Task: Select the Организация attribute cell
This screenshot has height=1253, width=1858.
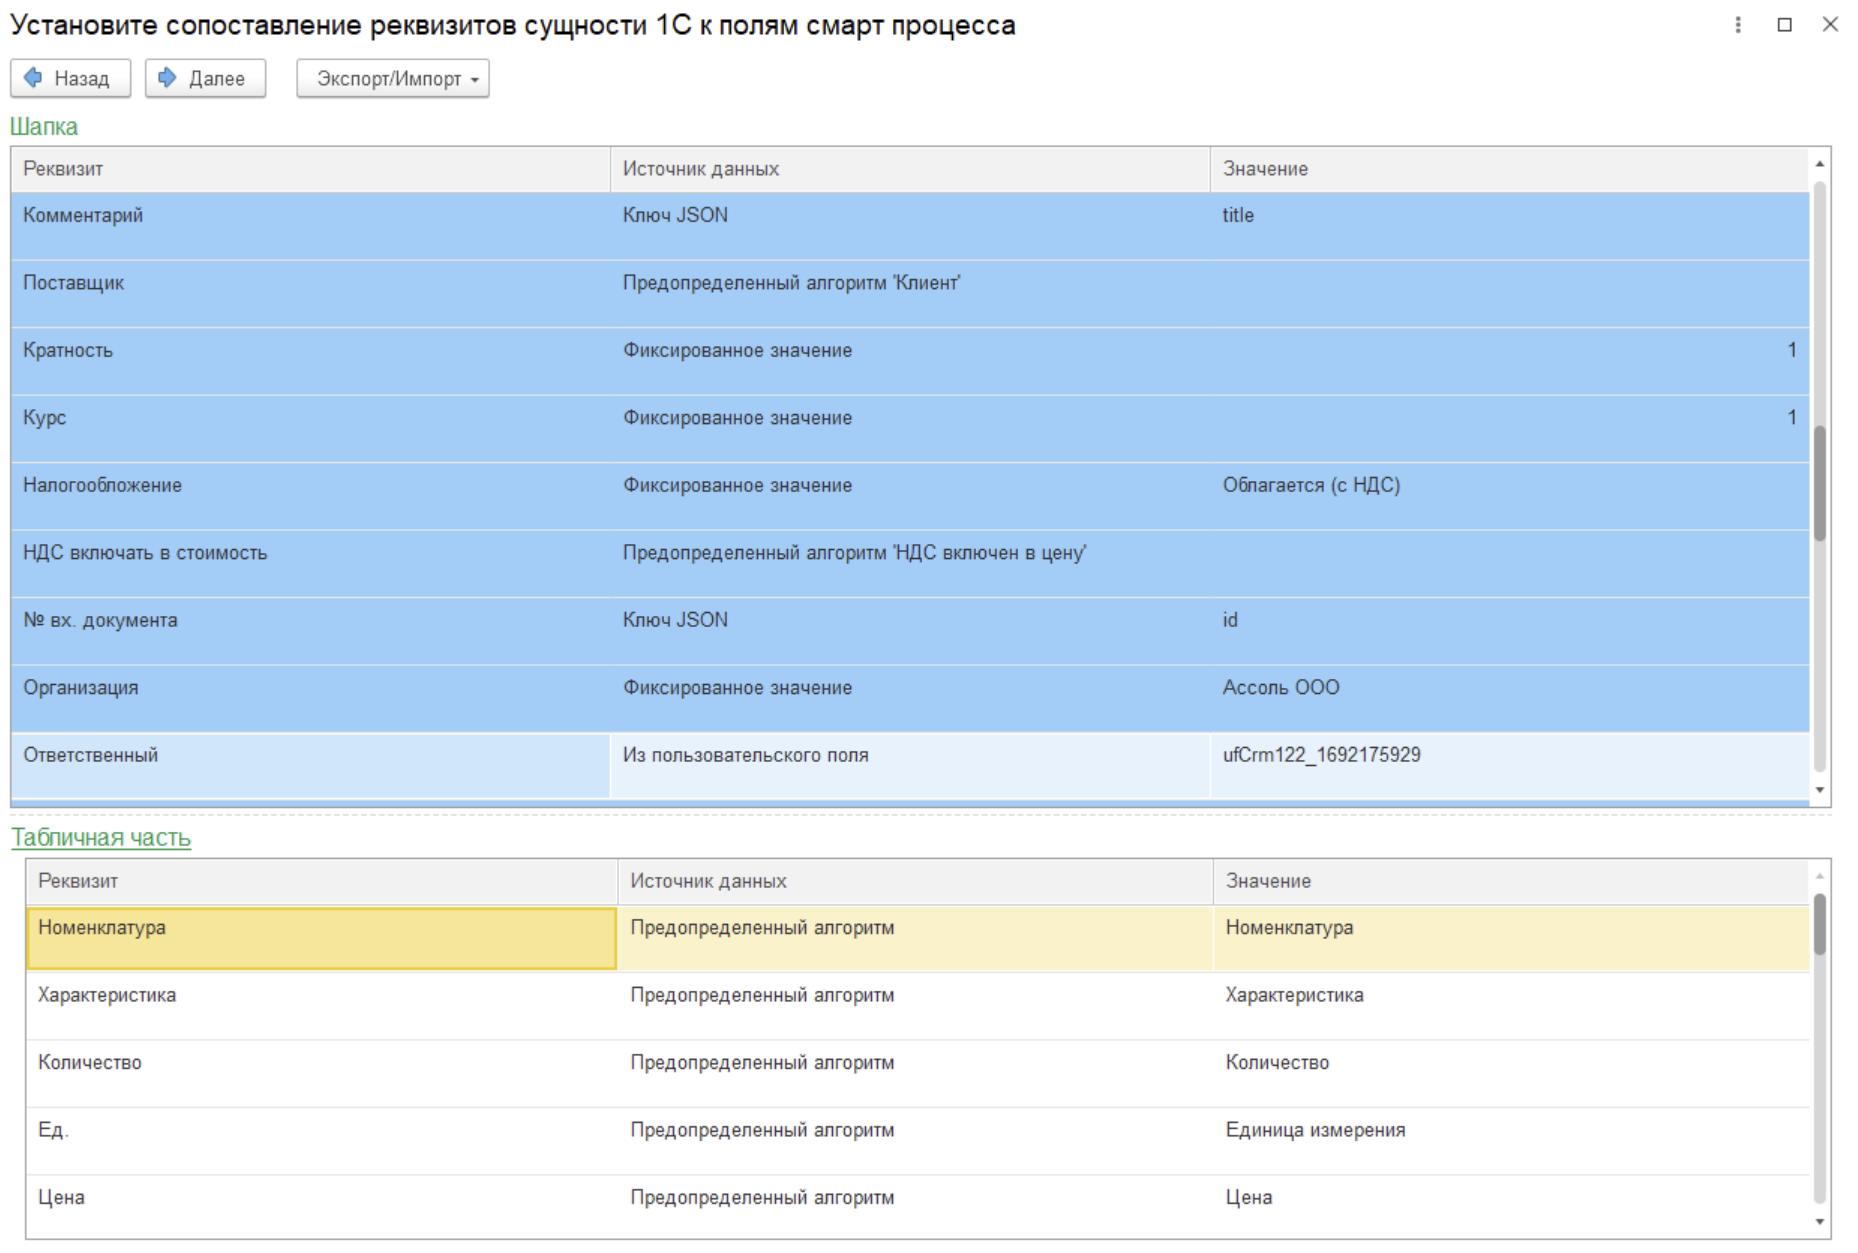Action: (311, 699)
